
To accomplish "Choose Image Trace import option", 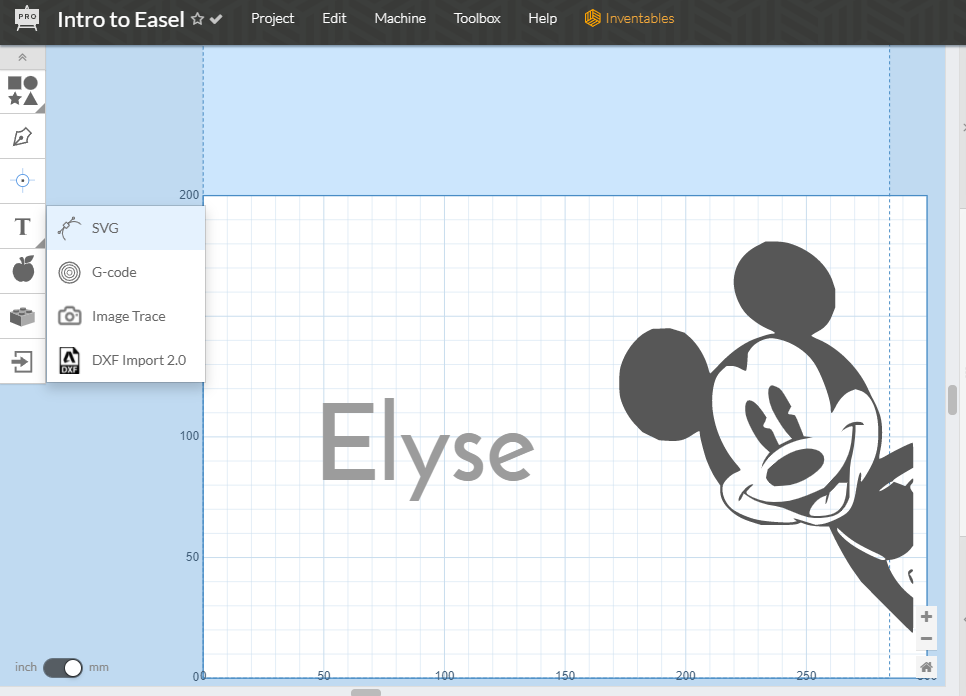I will 126,316.
